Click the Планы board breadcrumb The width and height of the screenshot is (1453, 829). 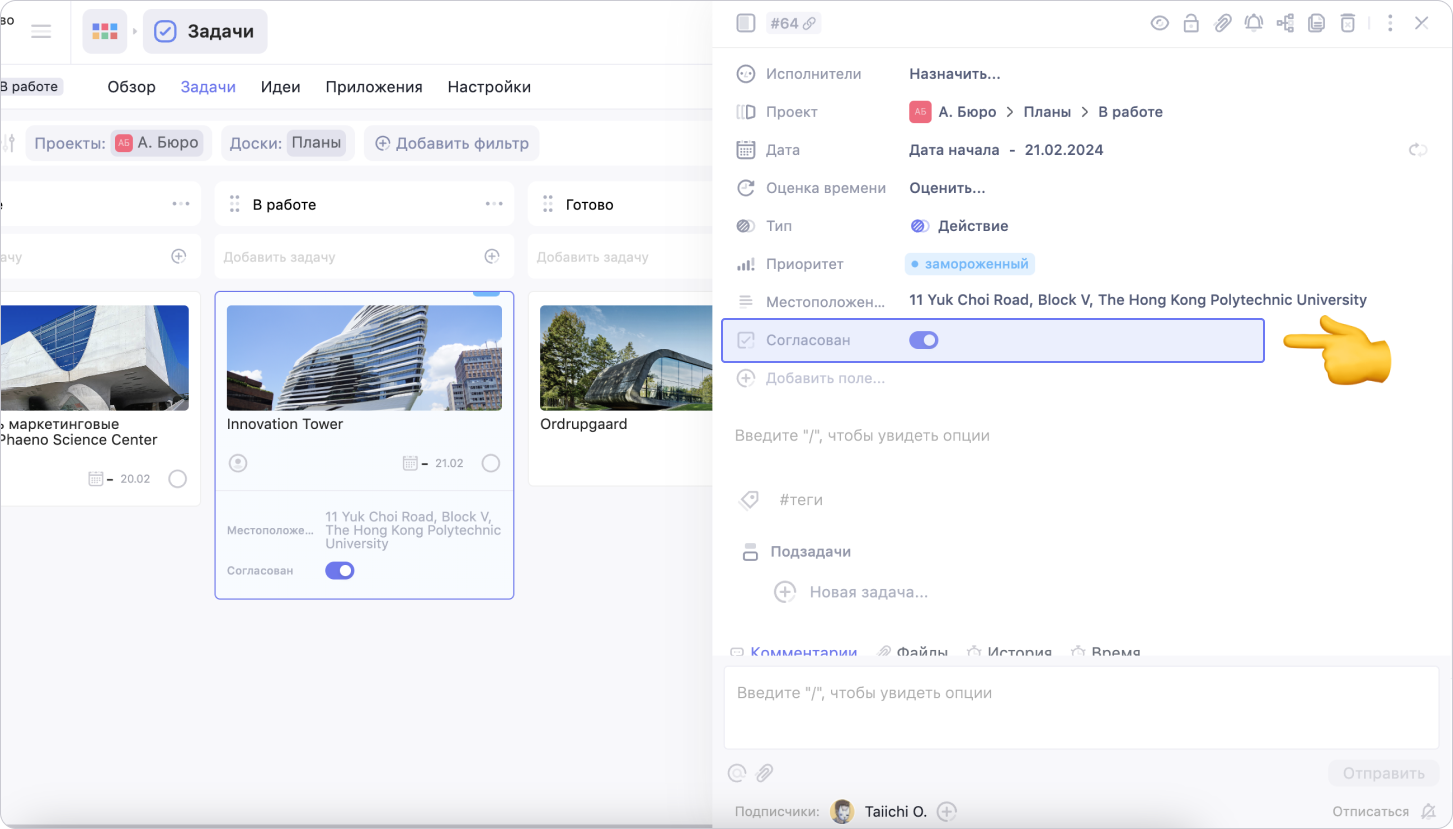point(1047,112)
